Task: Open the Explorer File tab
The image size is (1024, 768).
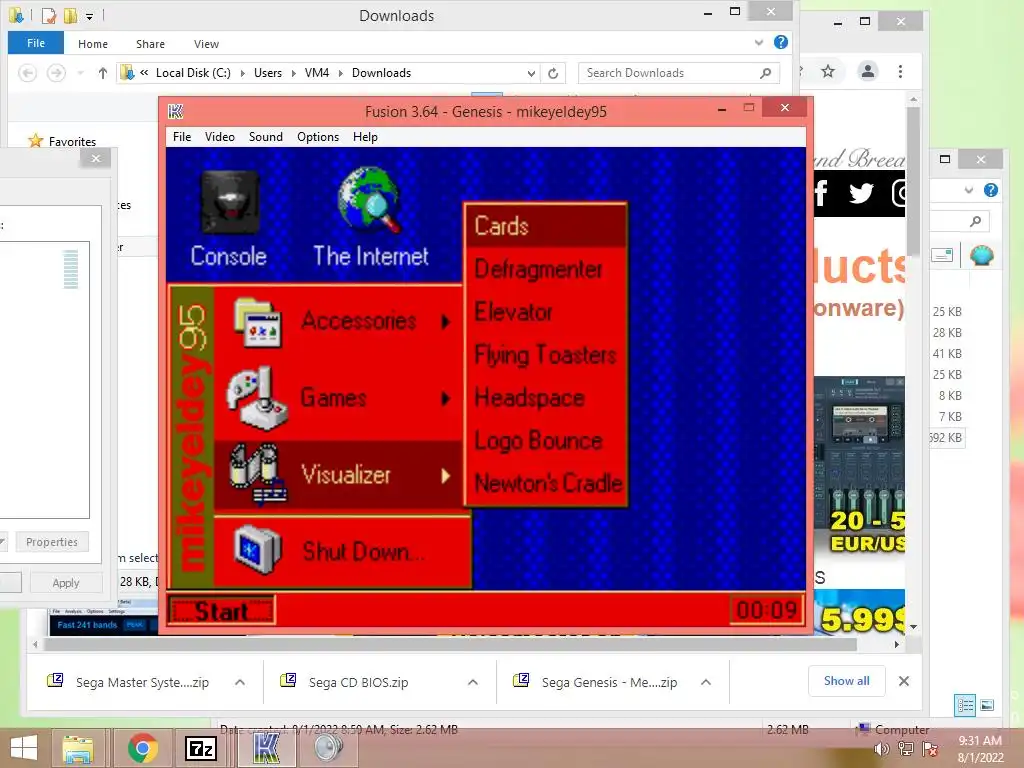Action: [36, 43]
